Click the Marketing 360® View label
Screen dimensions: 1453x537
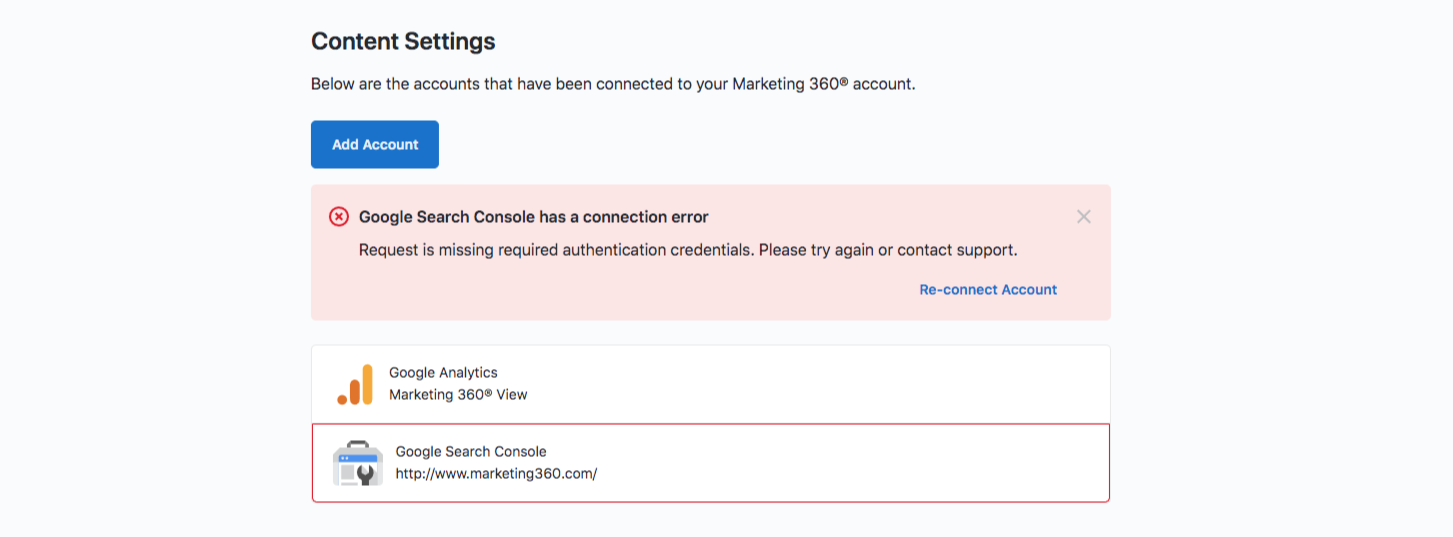458,395
